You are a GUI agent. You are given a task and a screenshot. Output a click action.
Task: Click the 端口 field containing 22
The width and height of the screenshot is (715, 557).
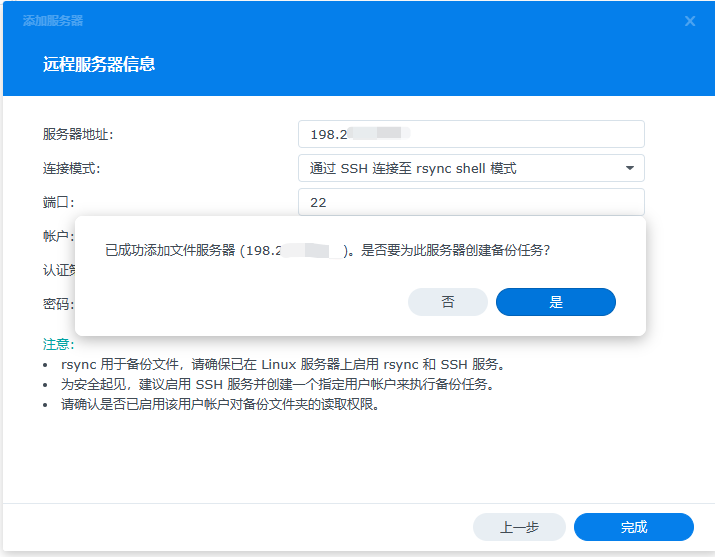[471, 202]
